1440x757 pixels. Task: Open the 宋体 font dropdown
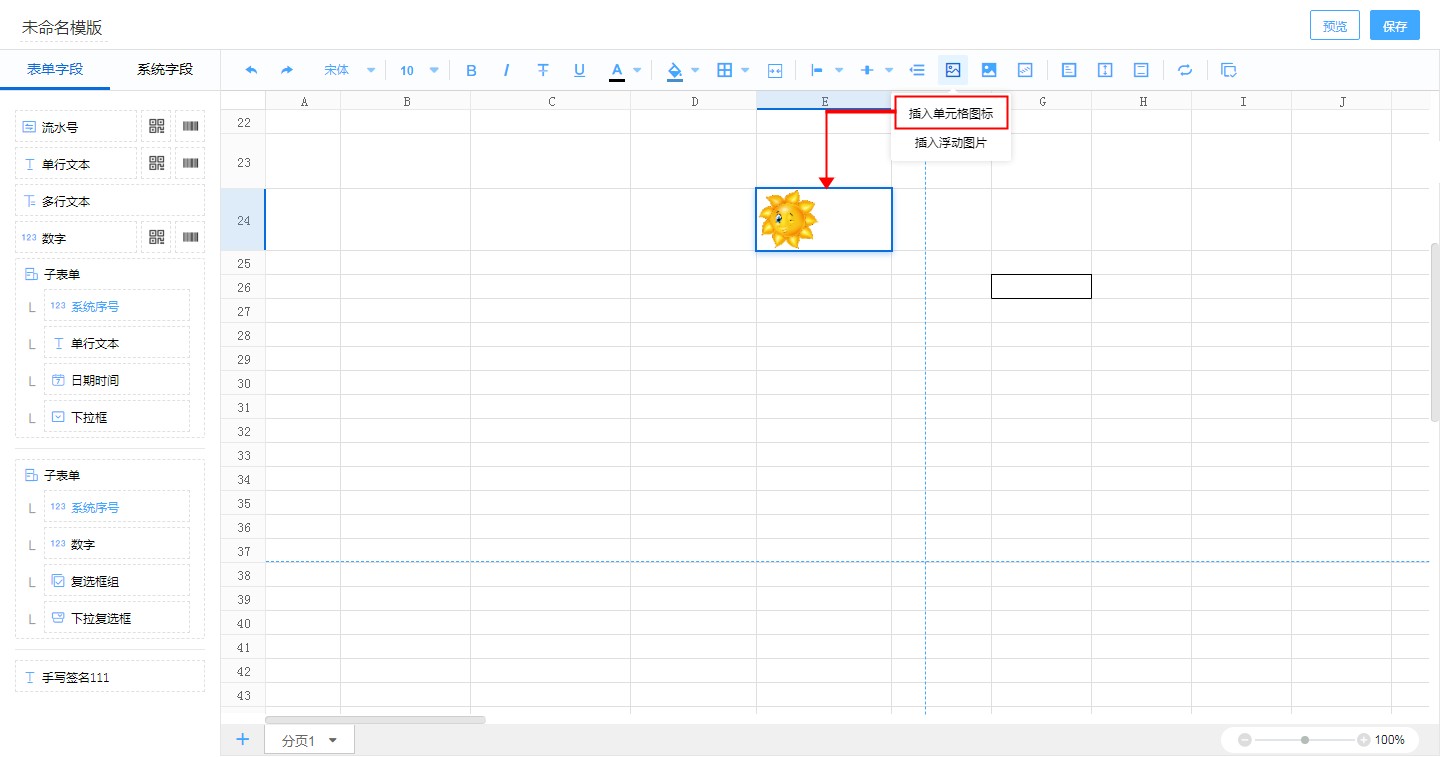349,70
